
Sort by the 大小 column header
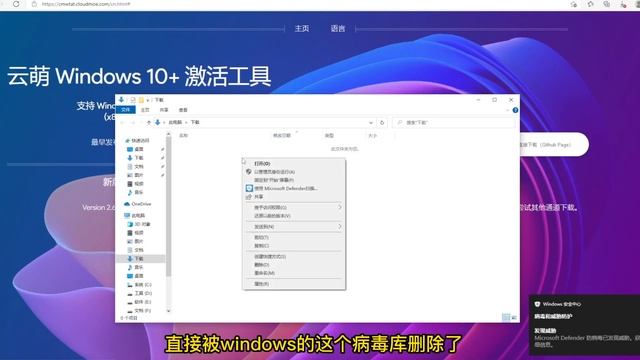(x=372, y=136)
